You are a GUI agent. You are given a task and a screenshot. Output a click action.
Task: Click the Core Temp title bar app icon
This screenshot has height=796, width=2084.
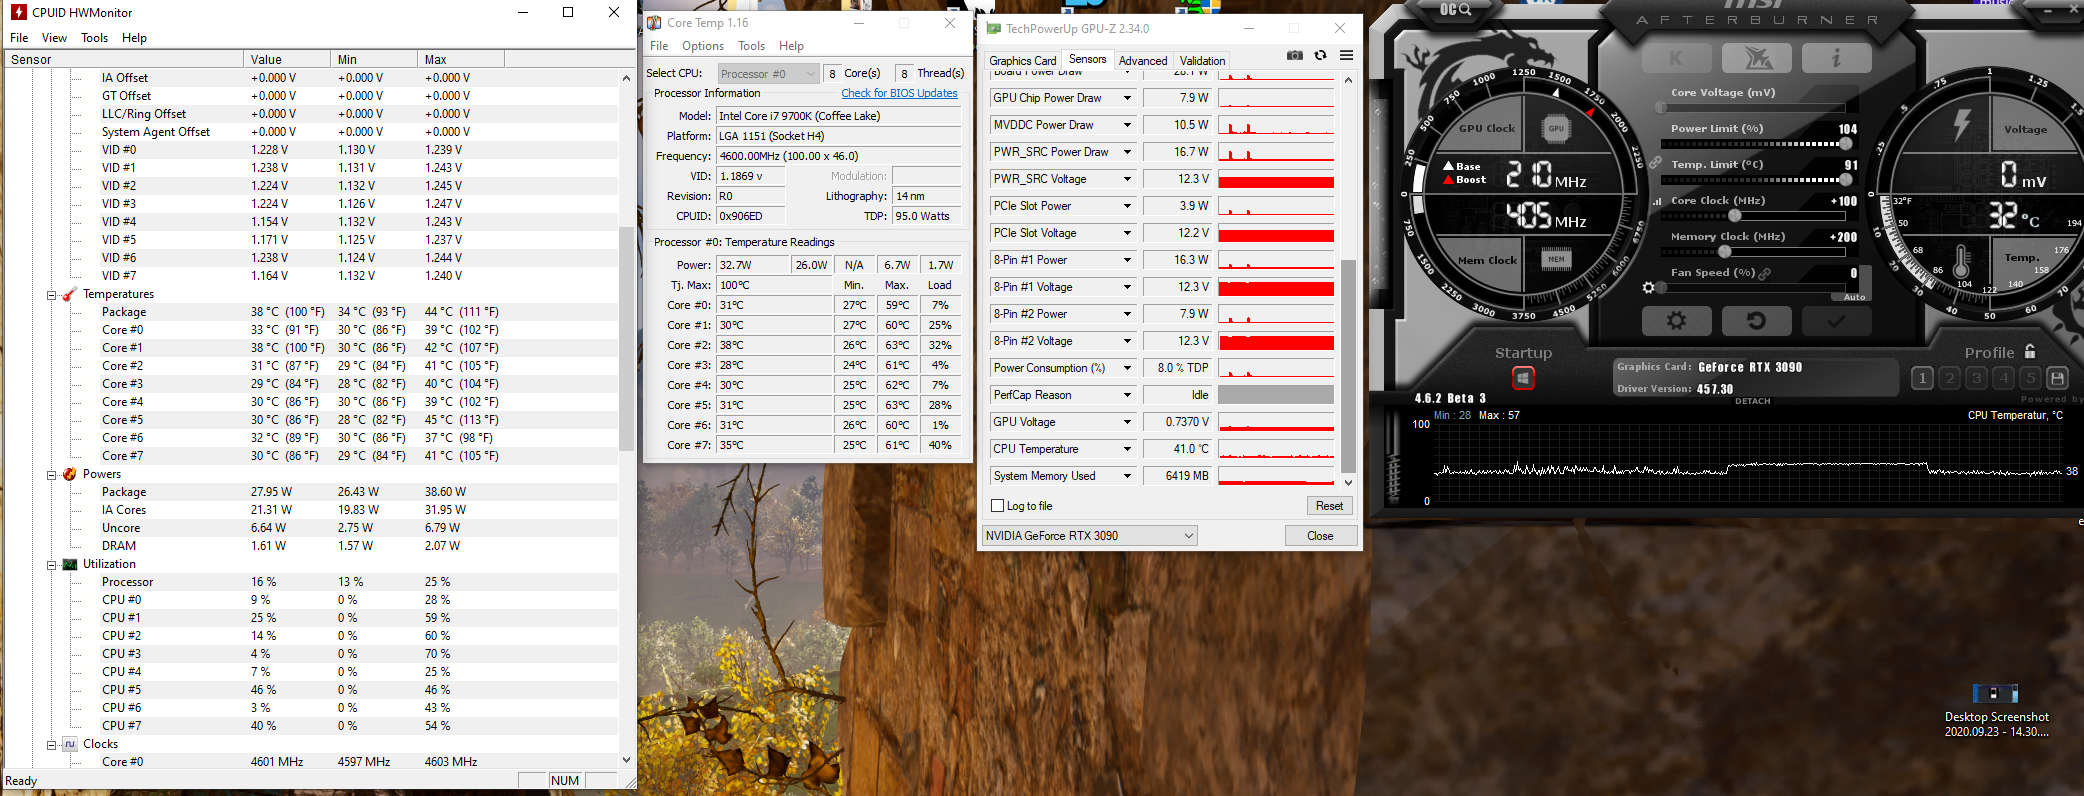(654, 23)
